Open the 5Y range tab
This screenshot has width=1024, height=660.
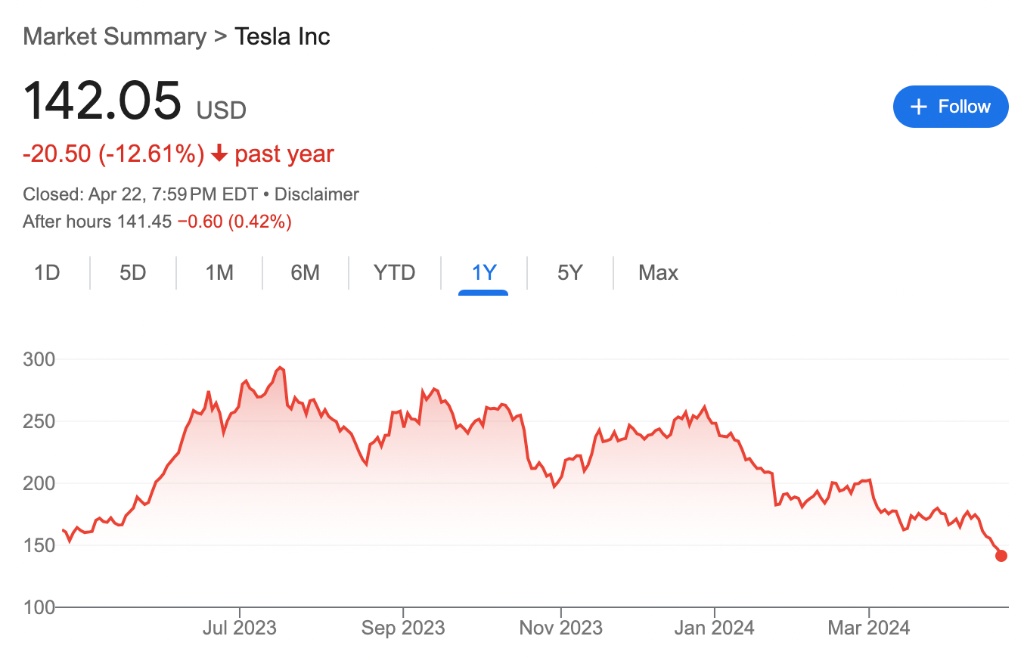click(570, 273)
